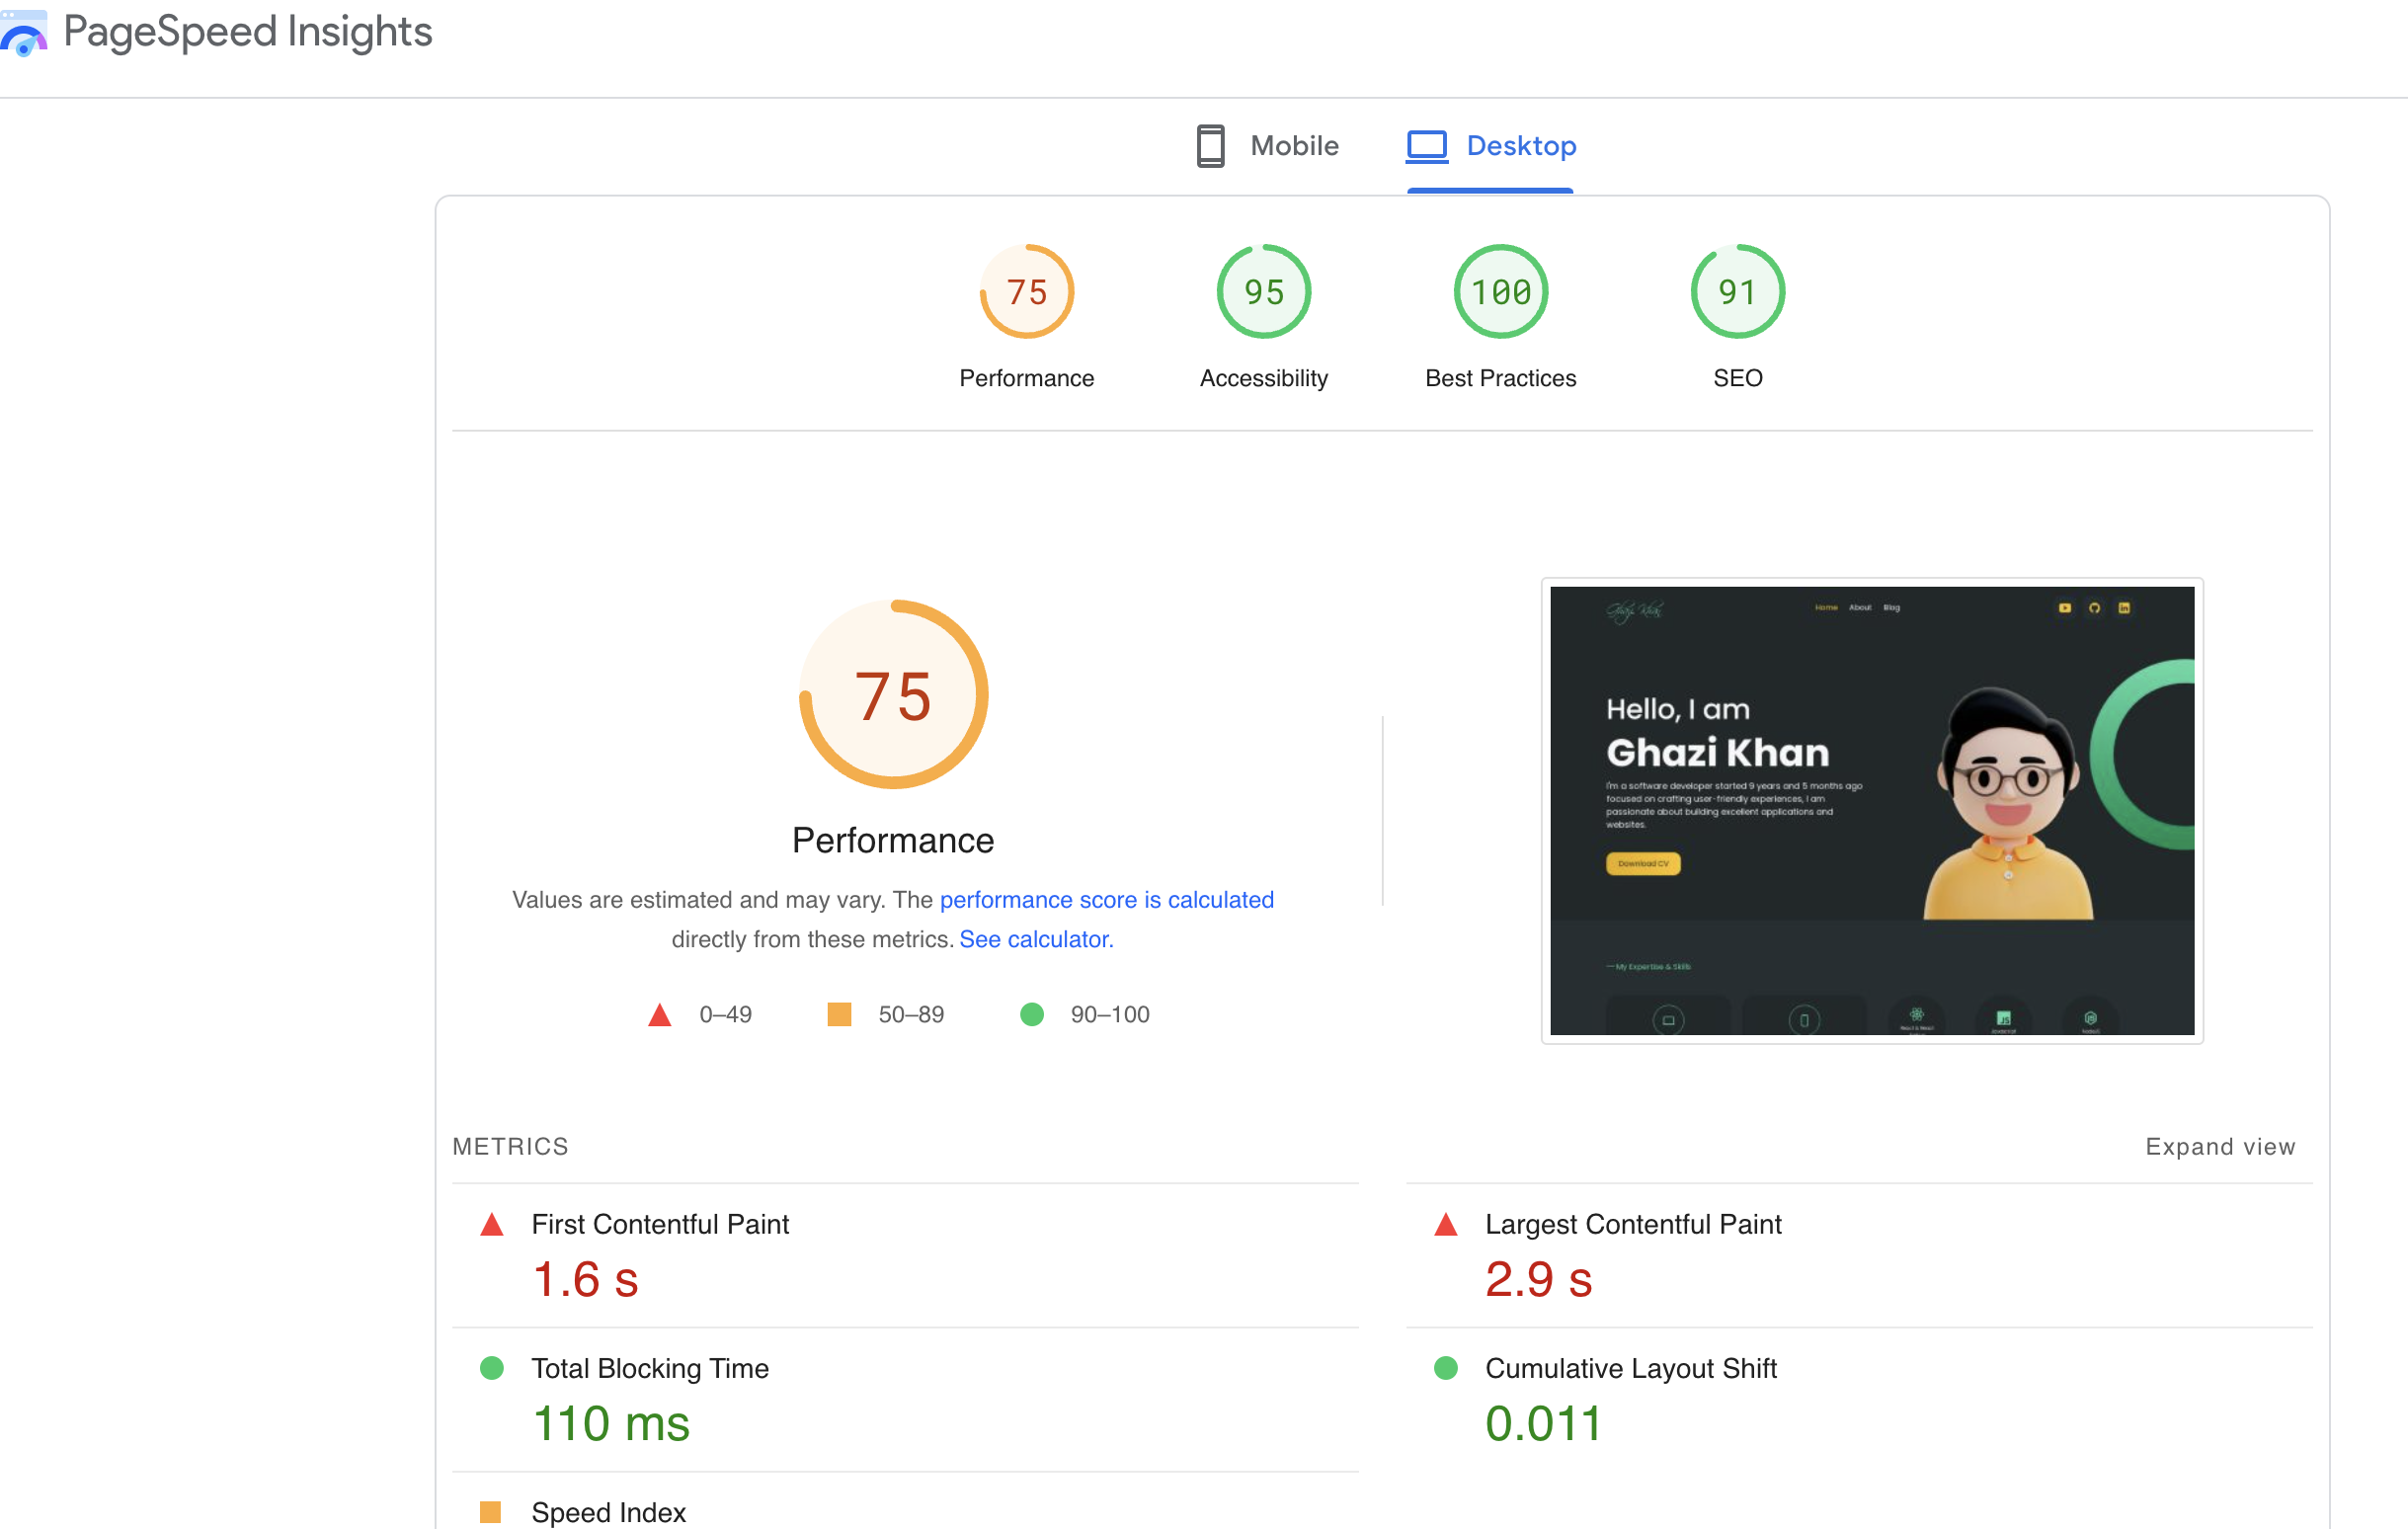Open the Accessibility score gauge showing 95
The height and width of the screenshot is (1529, 2408).
click(x=1263, y=292)
